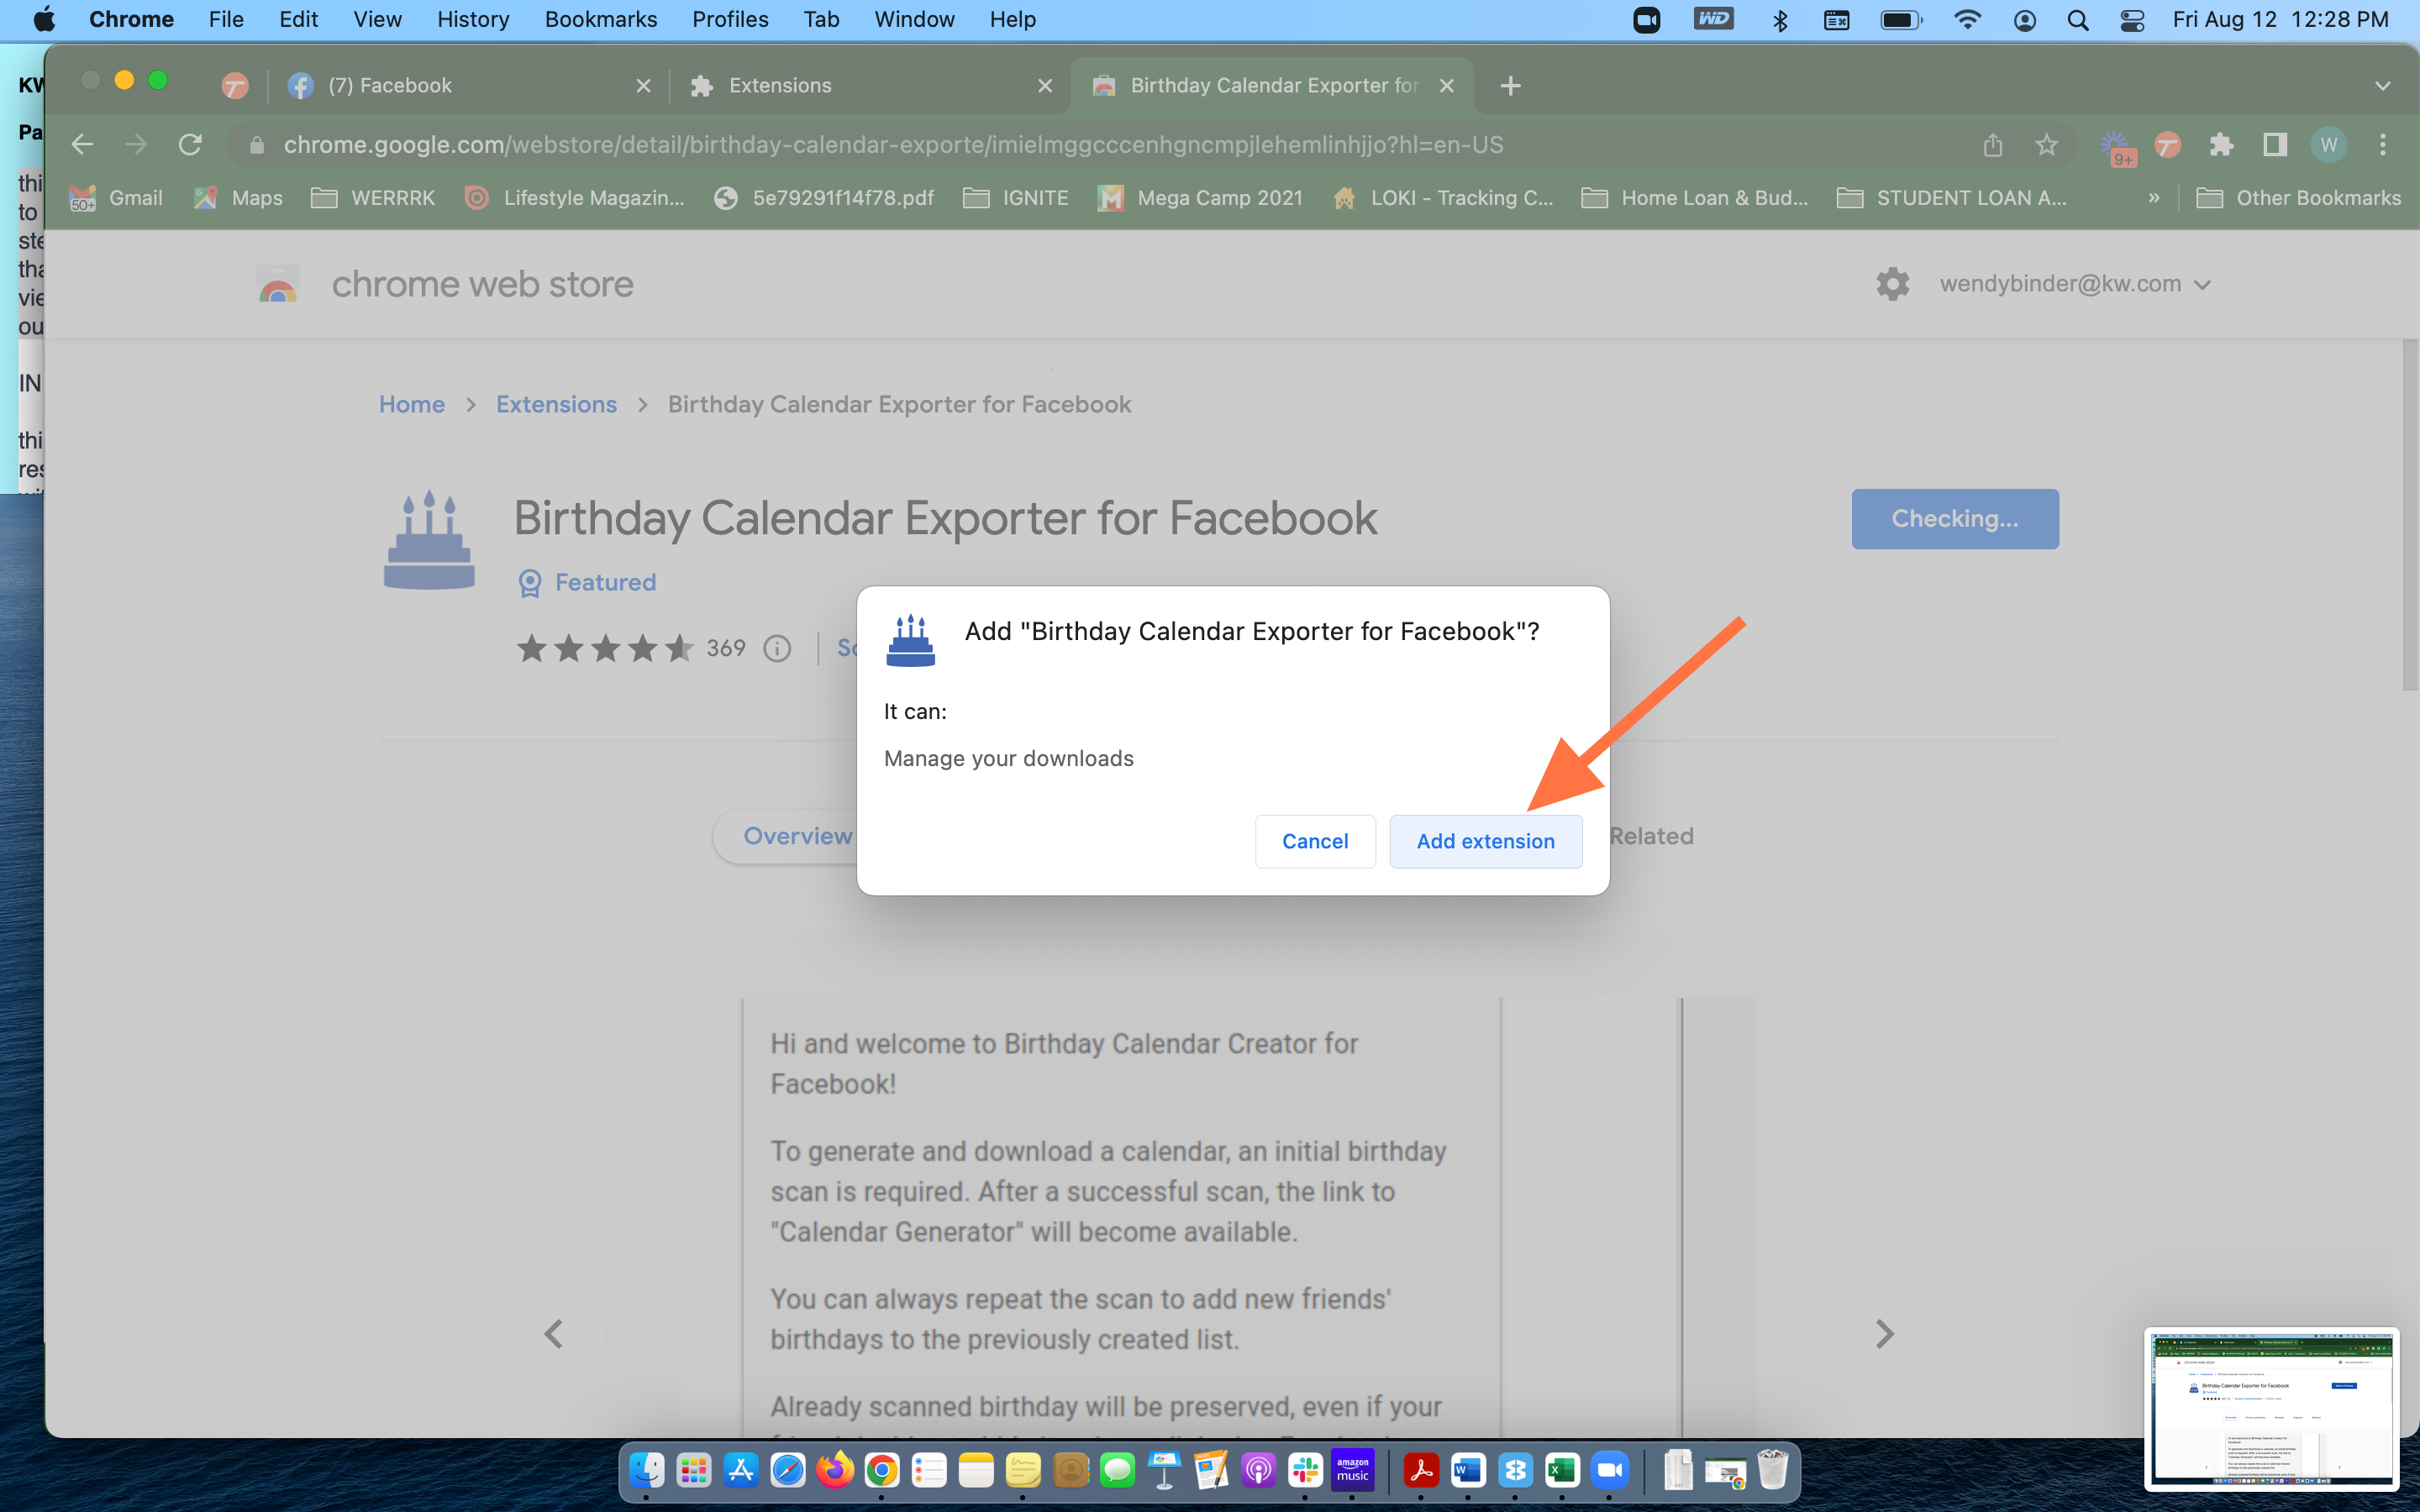This screenshot has width=2420, height=1512.
Task: Open the Extensions puzzle piece menu
Action: (x=2221, y=145)
